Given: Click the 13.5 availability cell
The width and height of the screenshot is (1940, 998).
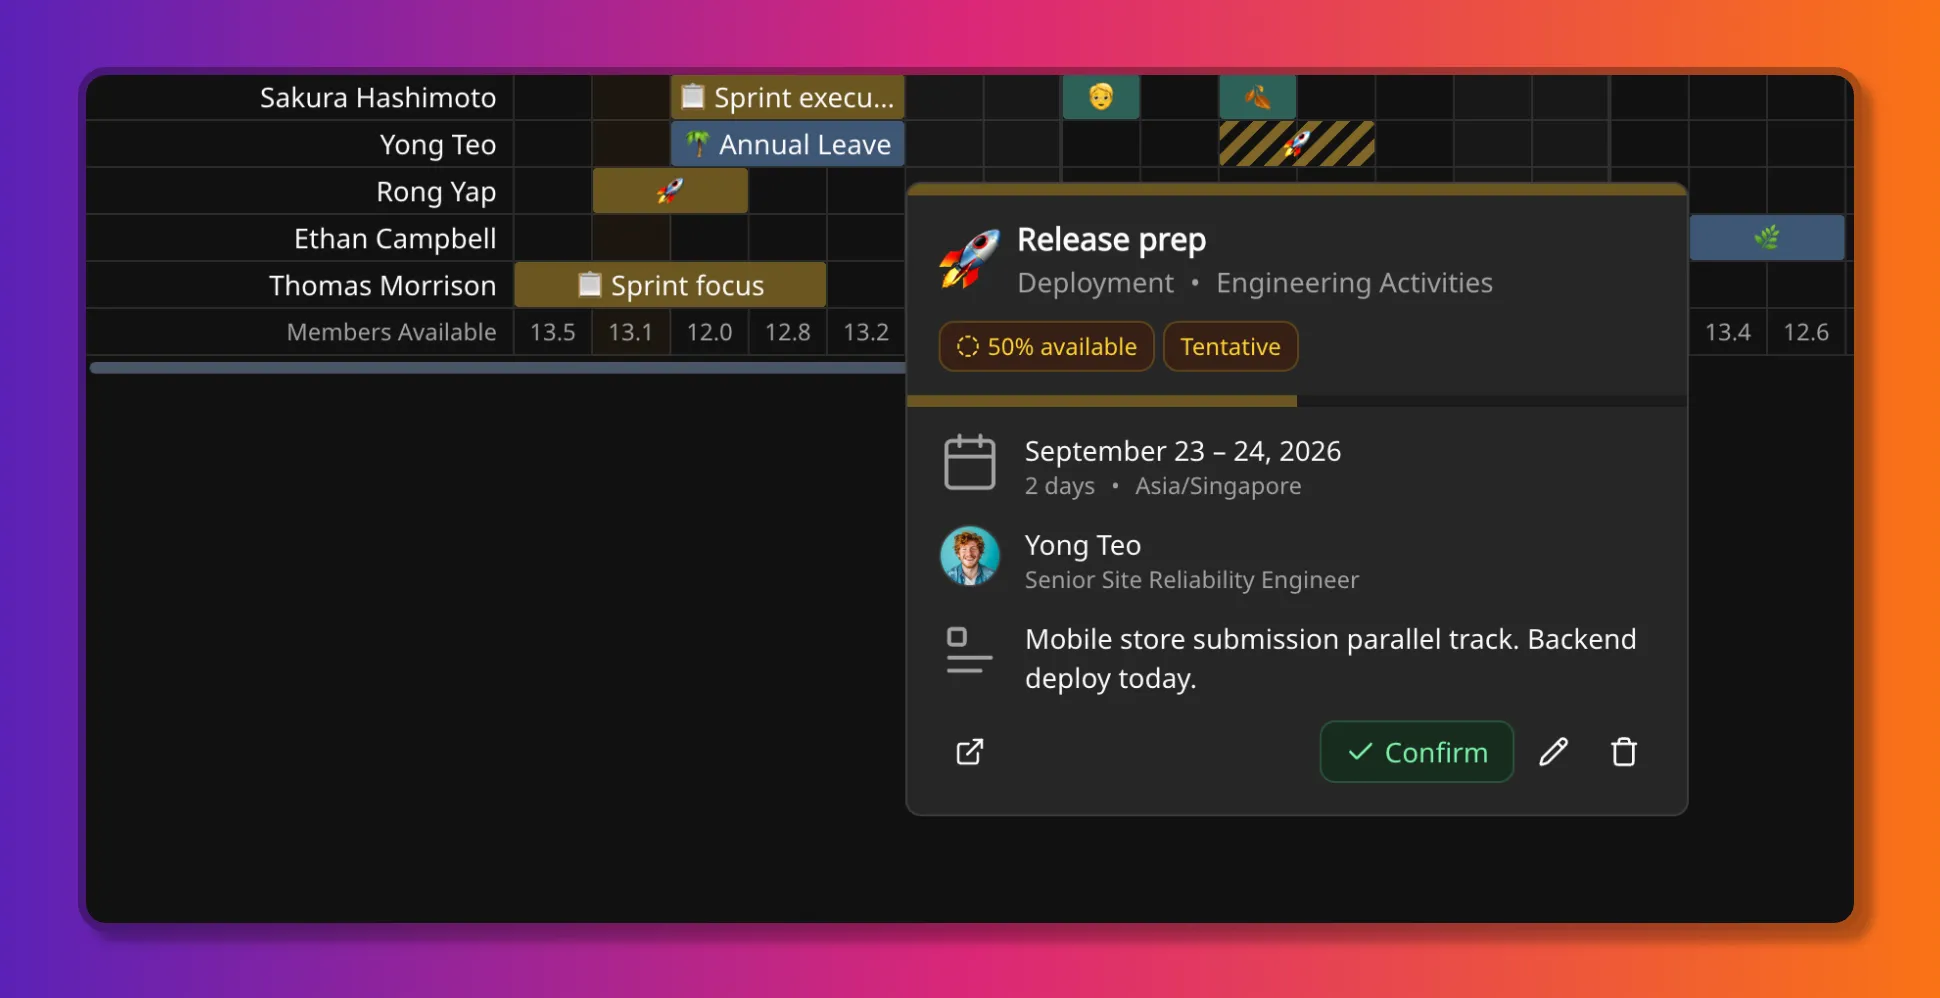Looking at the screenshot, I should (553, 332).
